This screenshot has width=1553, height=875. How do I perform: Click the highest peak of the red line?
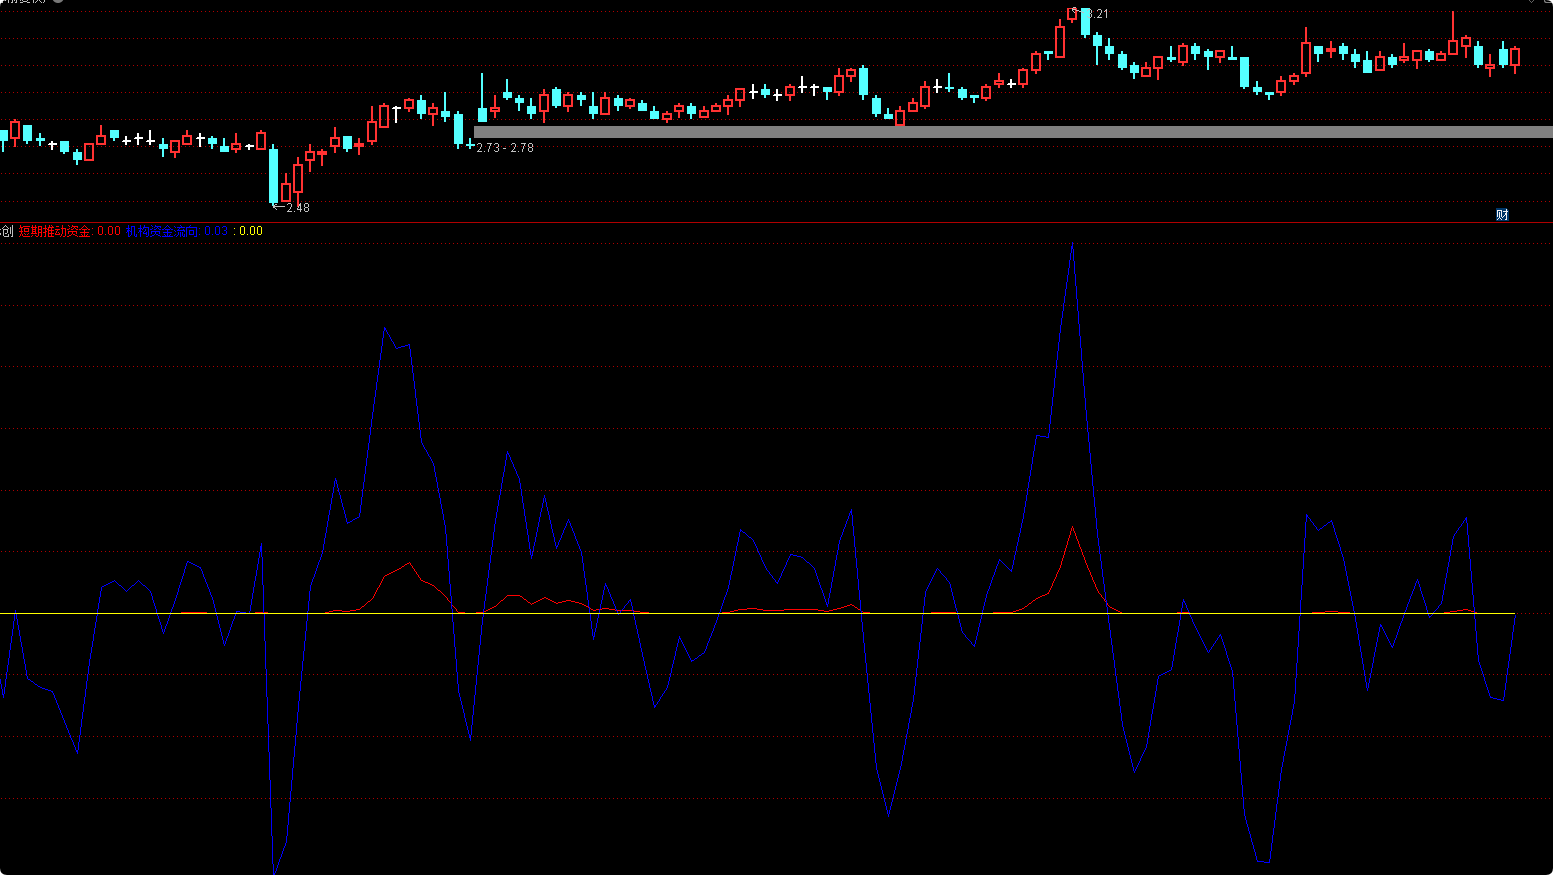point(1073,527)
